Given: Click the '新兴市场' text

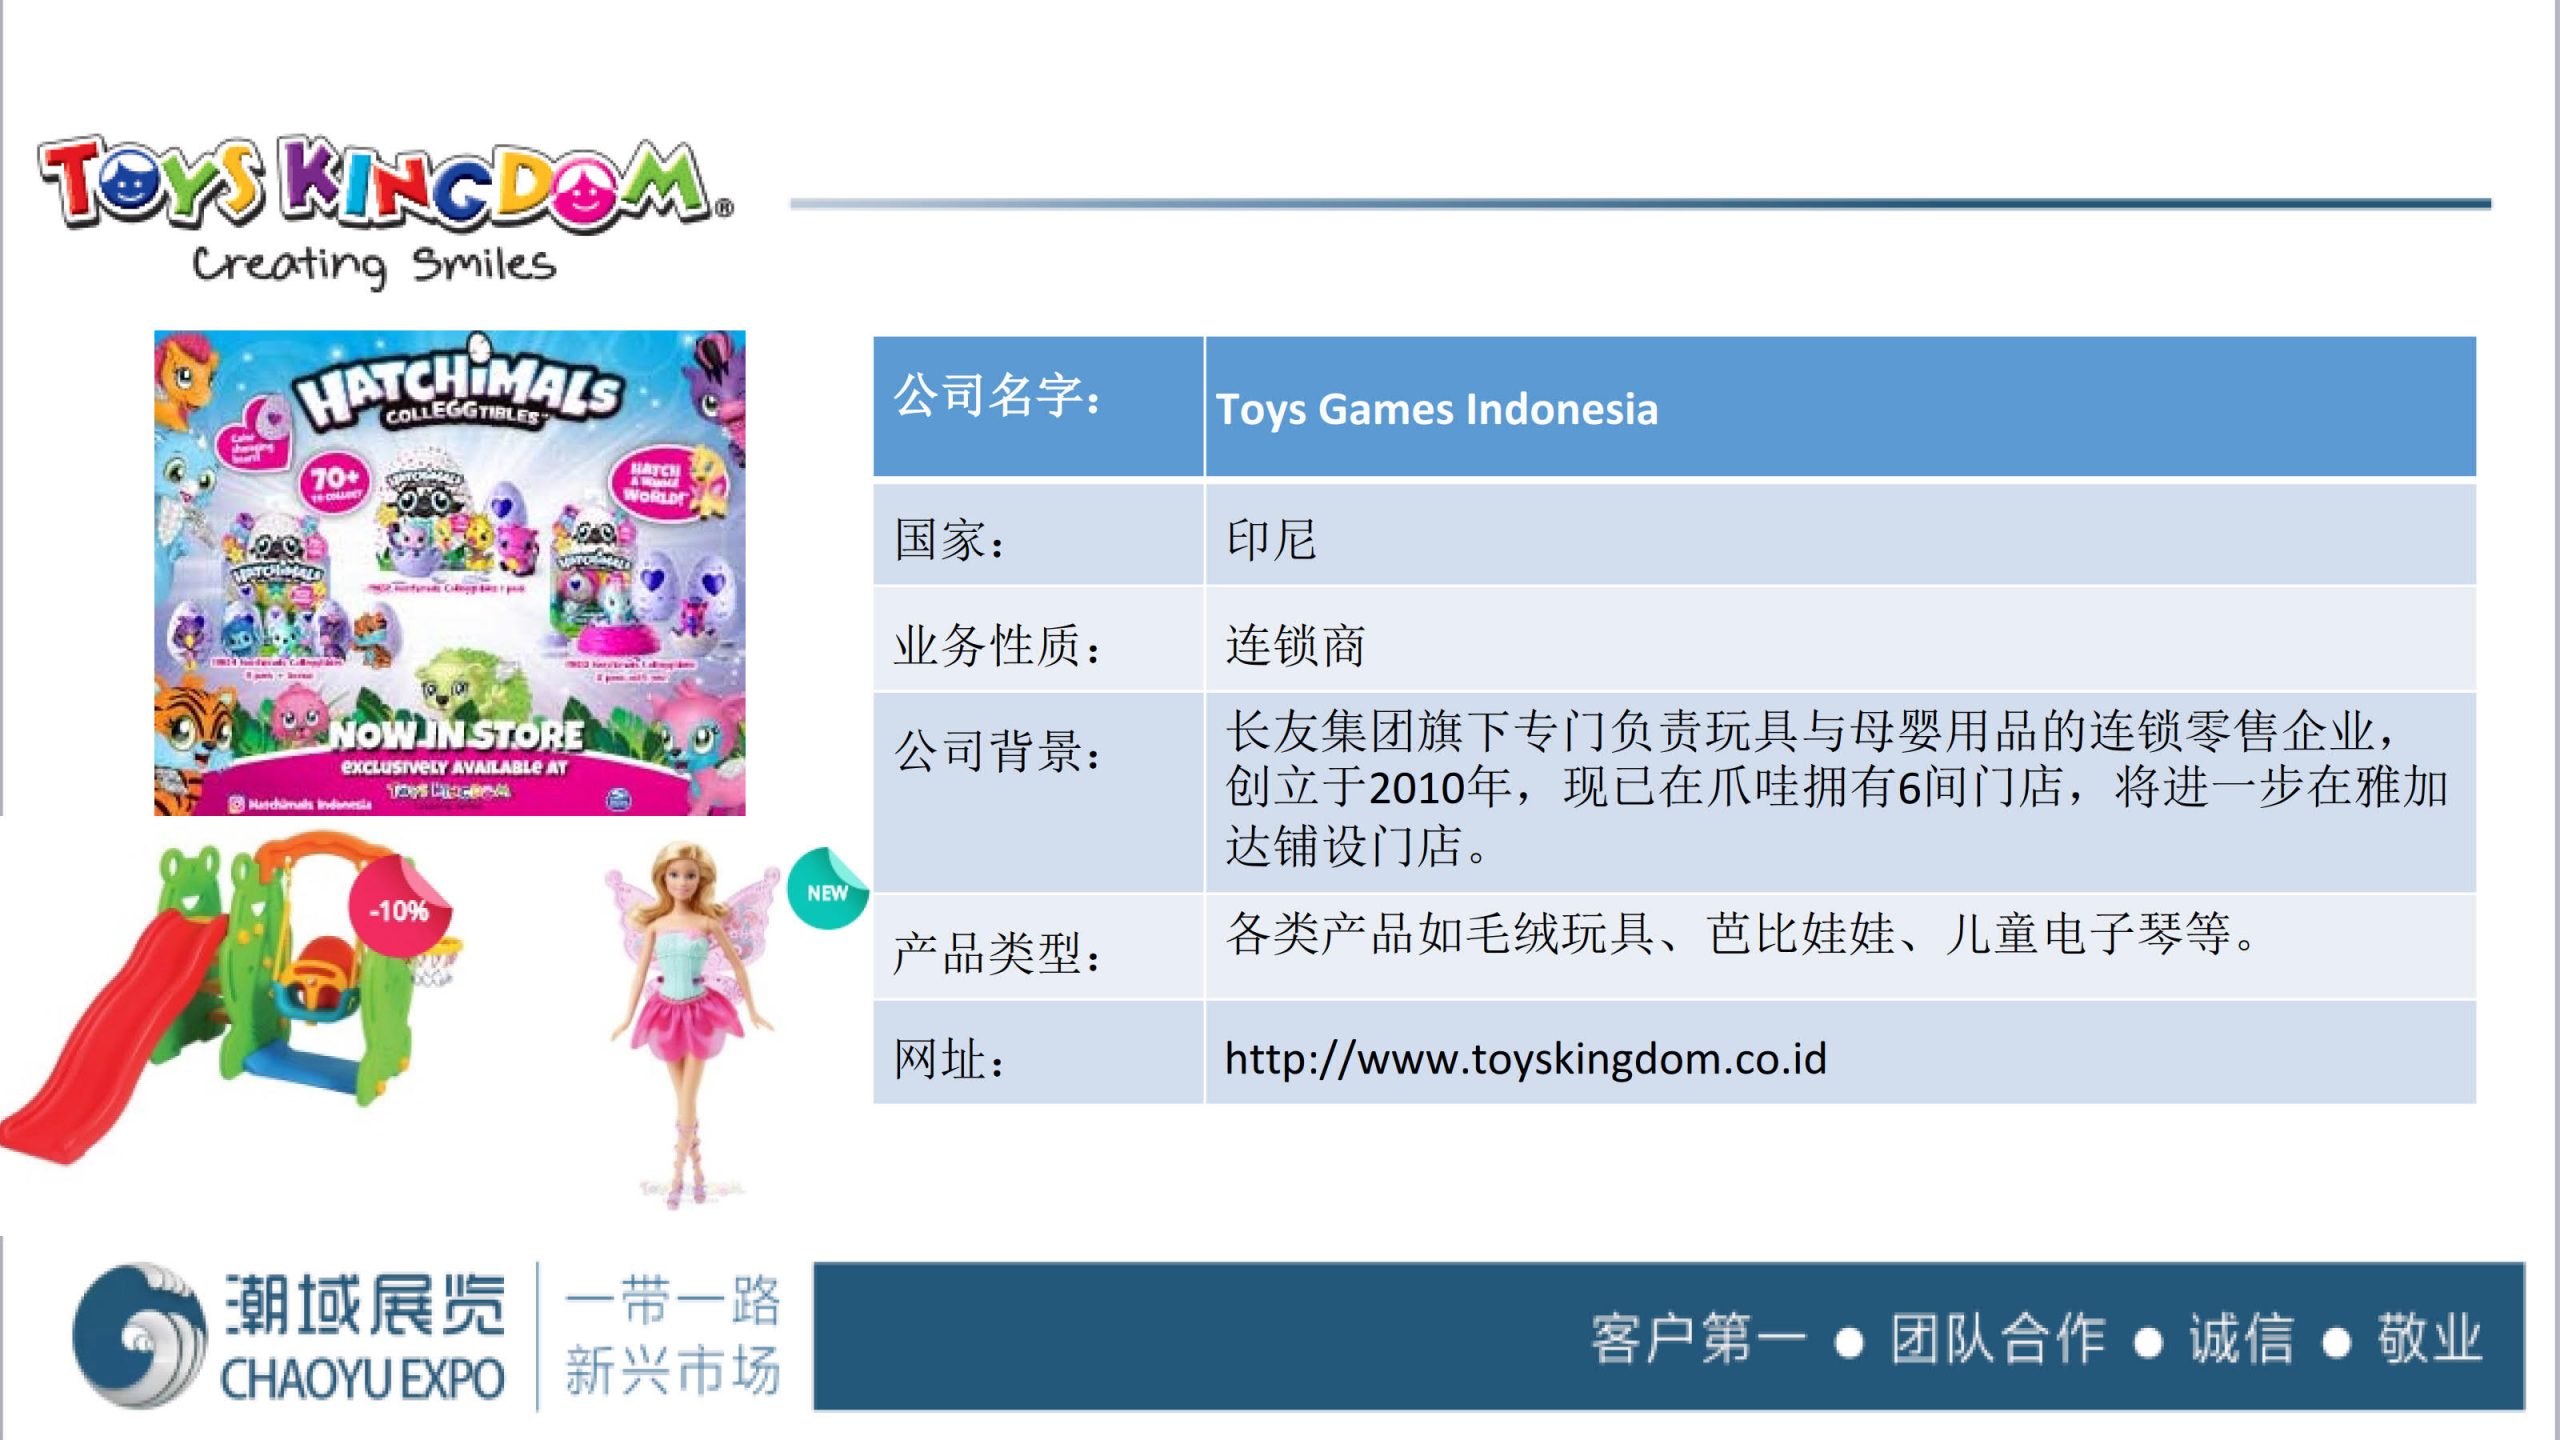Looking at the screenshot, I should (672, 1370).
